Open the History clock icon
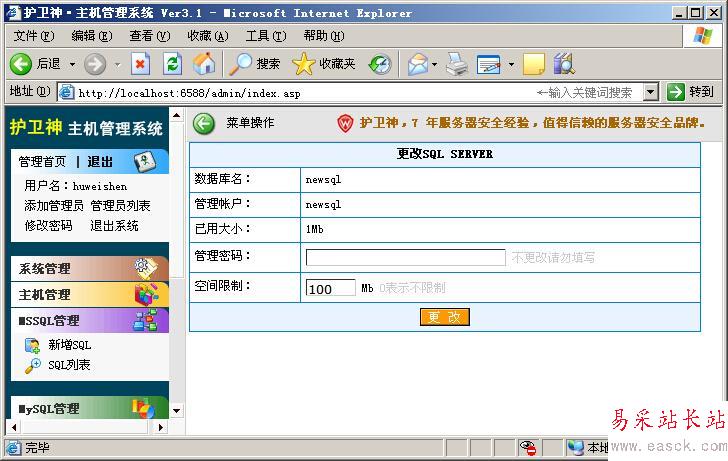Screen dimensions: 728x461 tap(380, 64)
